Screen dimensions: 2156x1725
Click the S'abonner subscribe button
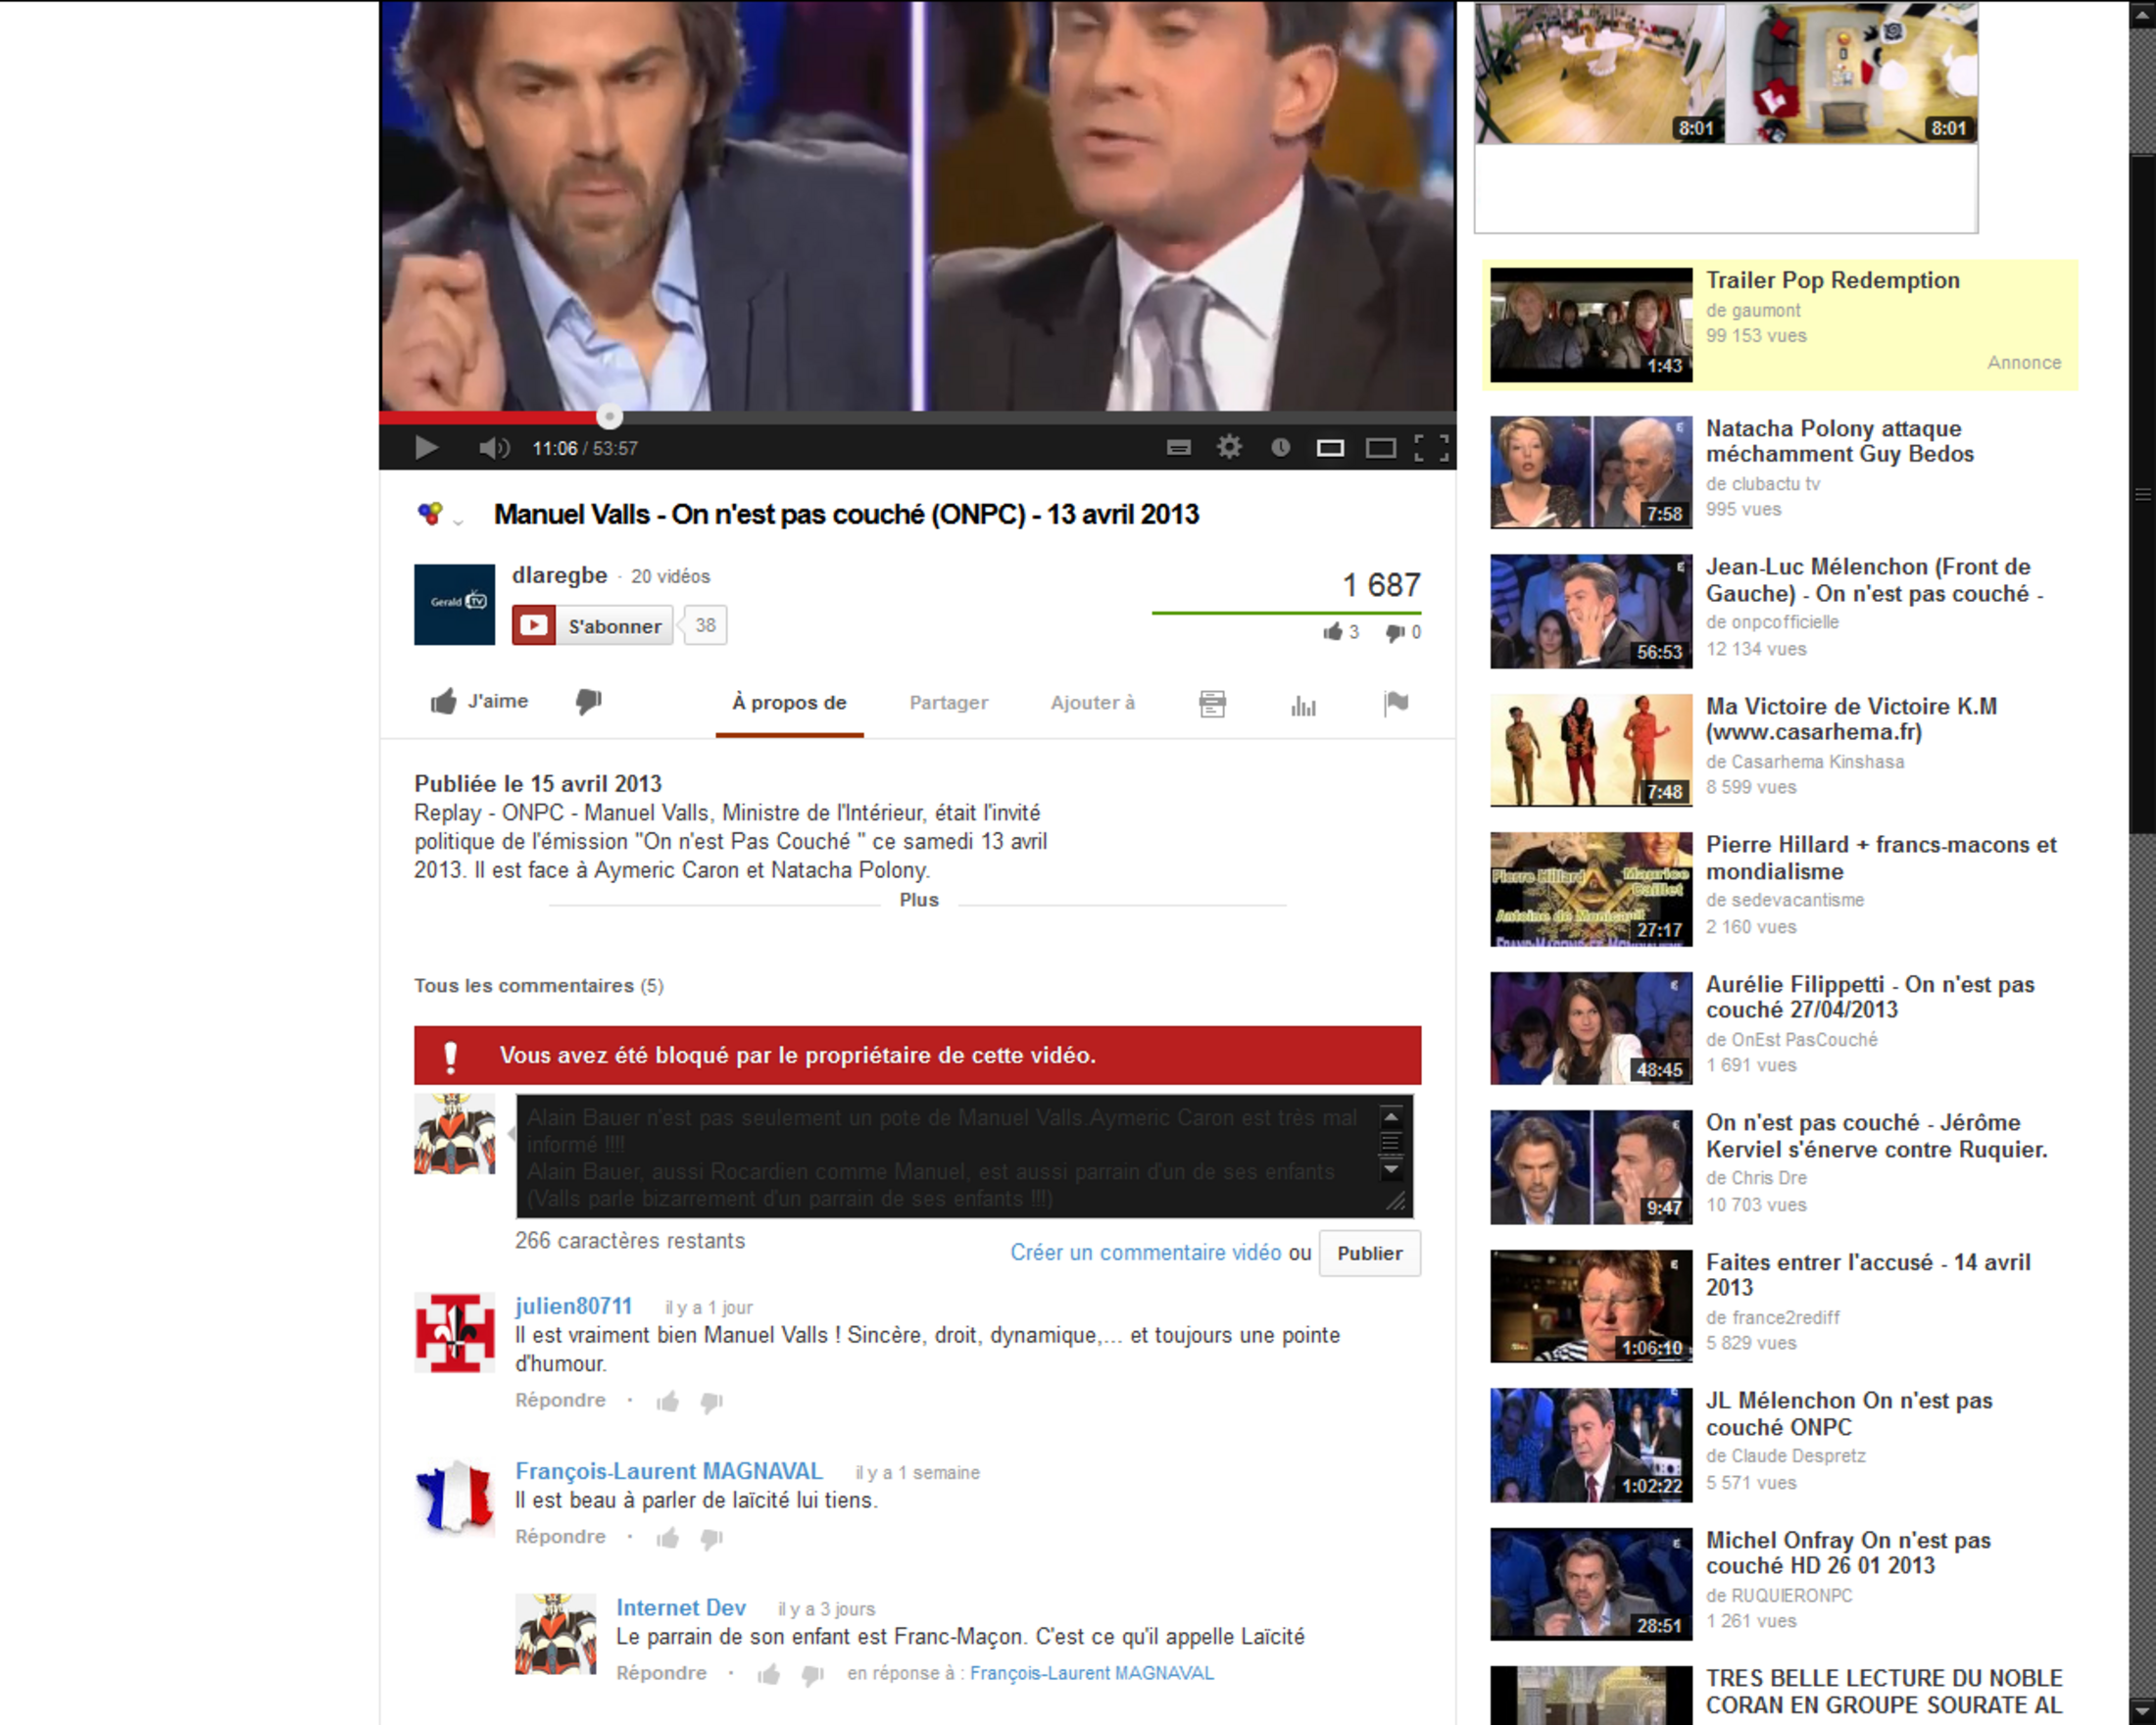[593, 626]
